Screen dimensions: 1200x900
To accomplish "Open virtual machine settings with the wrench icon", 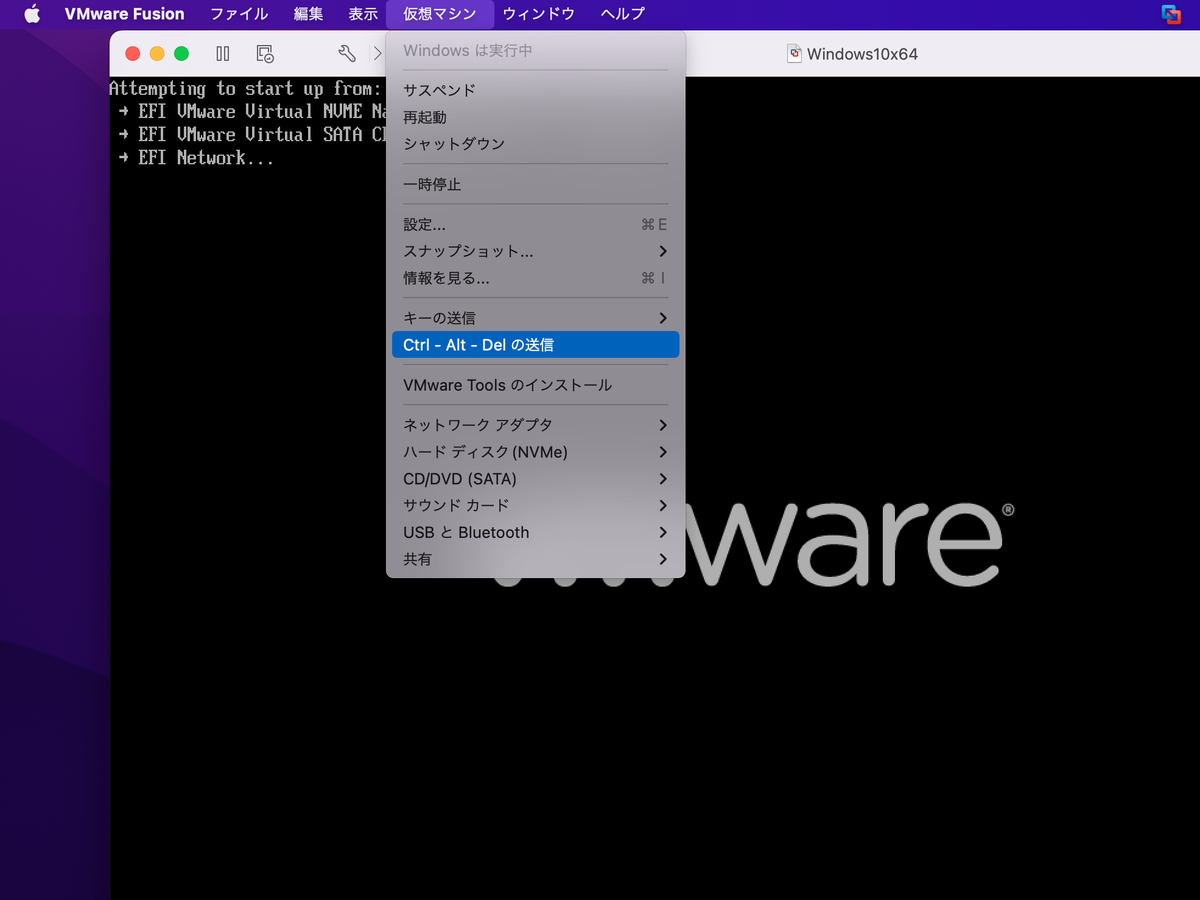I will pyautogui.click(x=346, y=53).
